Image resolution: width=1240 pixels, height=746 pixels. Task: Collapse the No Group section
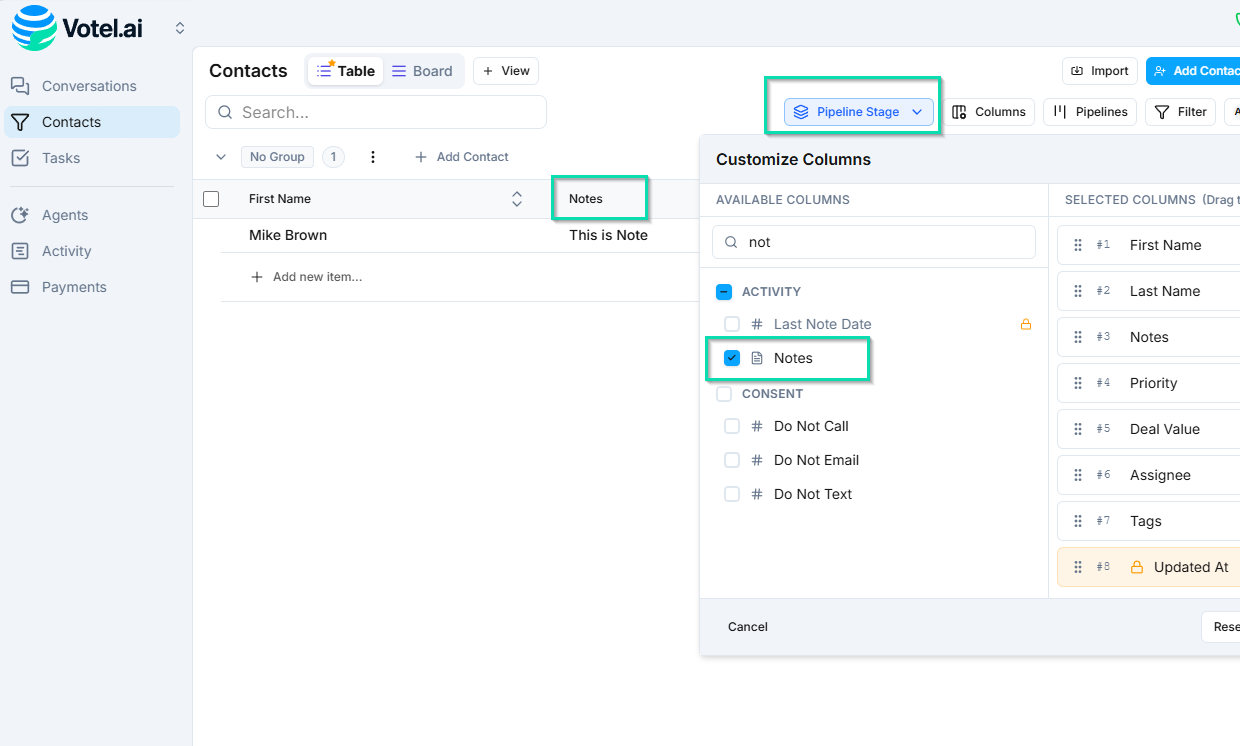(x=220, y=157)
